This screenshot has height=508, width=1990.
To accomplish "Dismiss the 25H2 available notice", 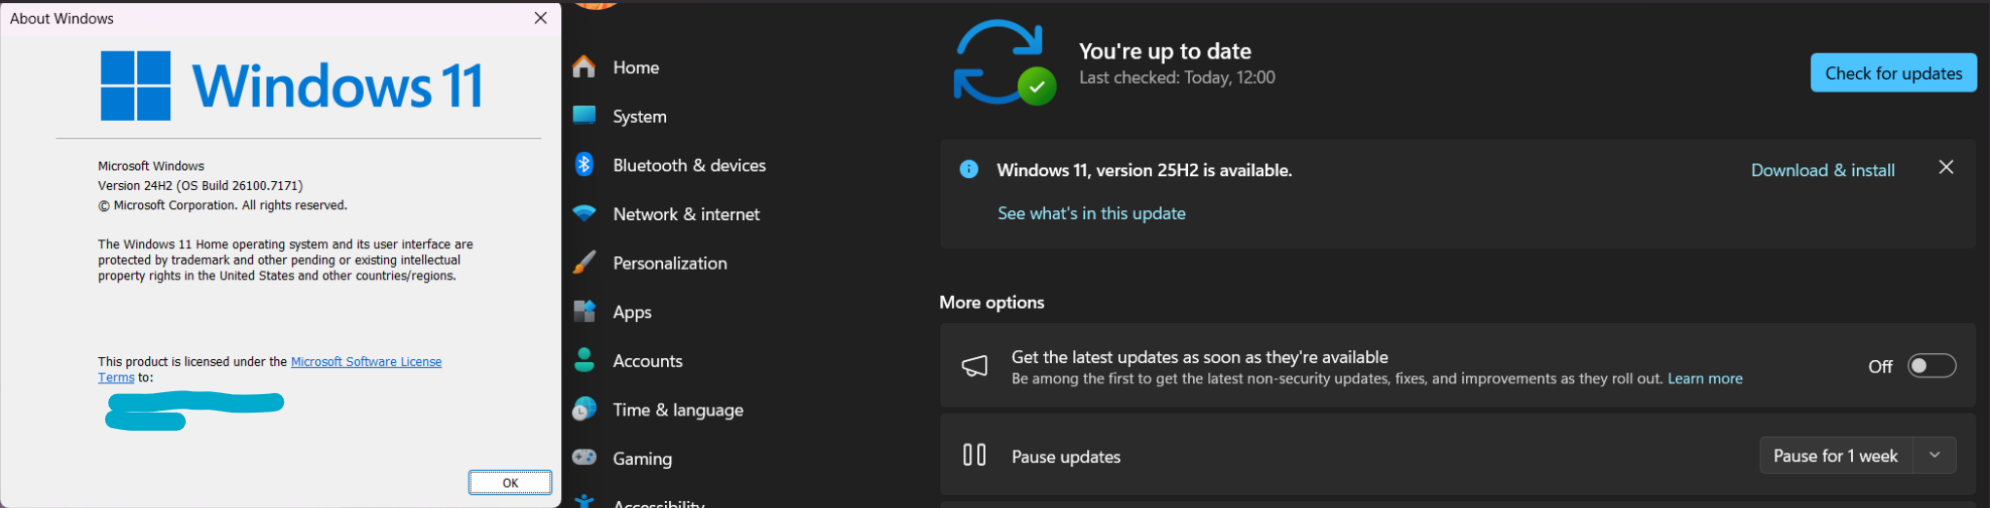I will (1946, 167).
